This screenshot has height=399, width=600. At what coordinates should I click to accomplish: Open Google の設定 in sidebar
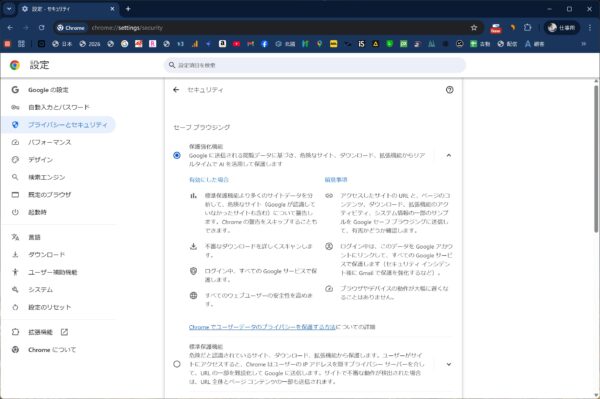(48, 90)
